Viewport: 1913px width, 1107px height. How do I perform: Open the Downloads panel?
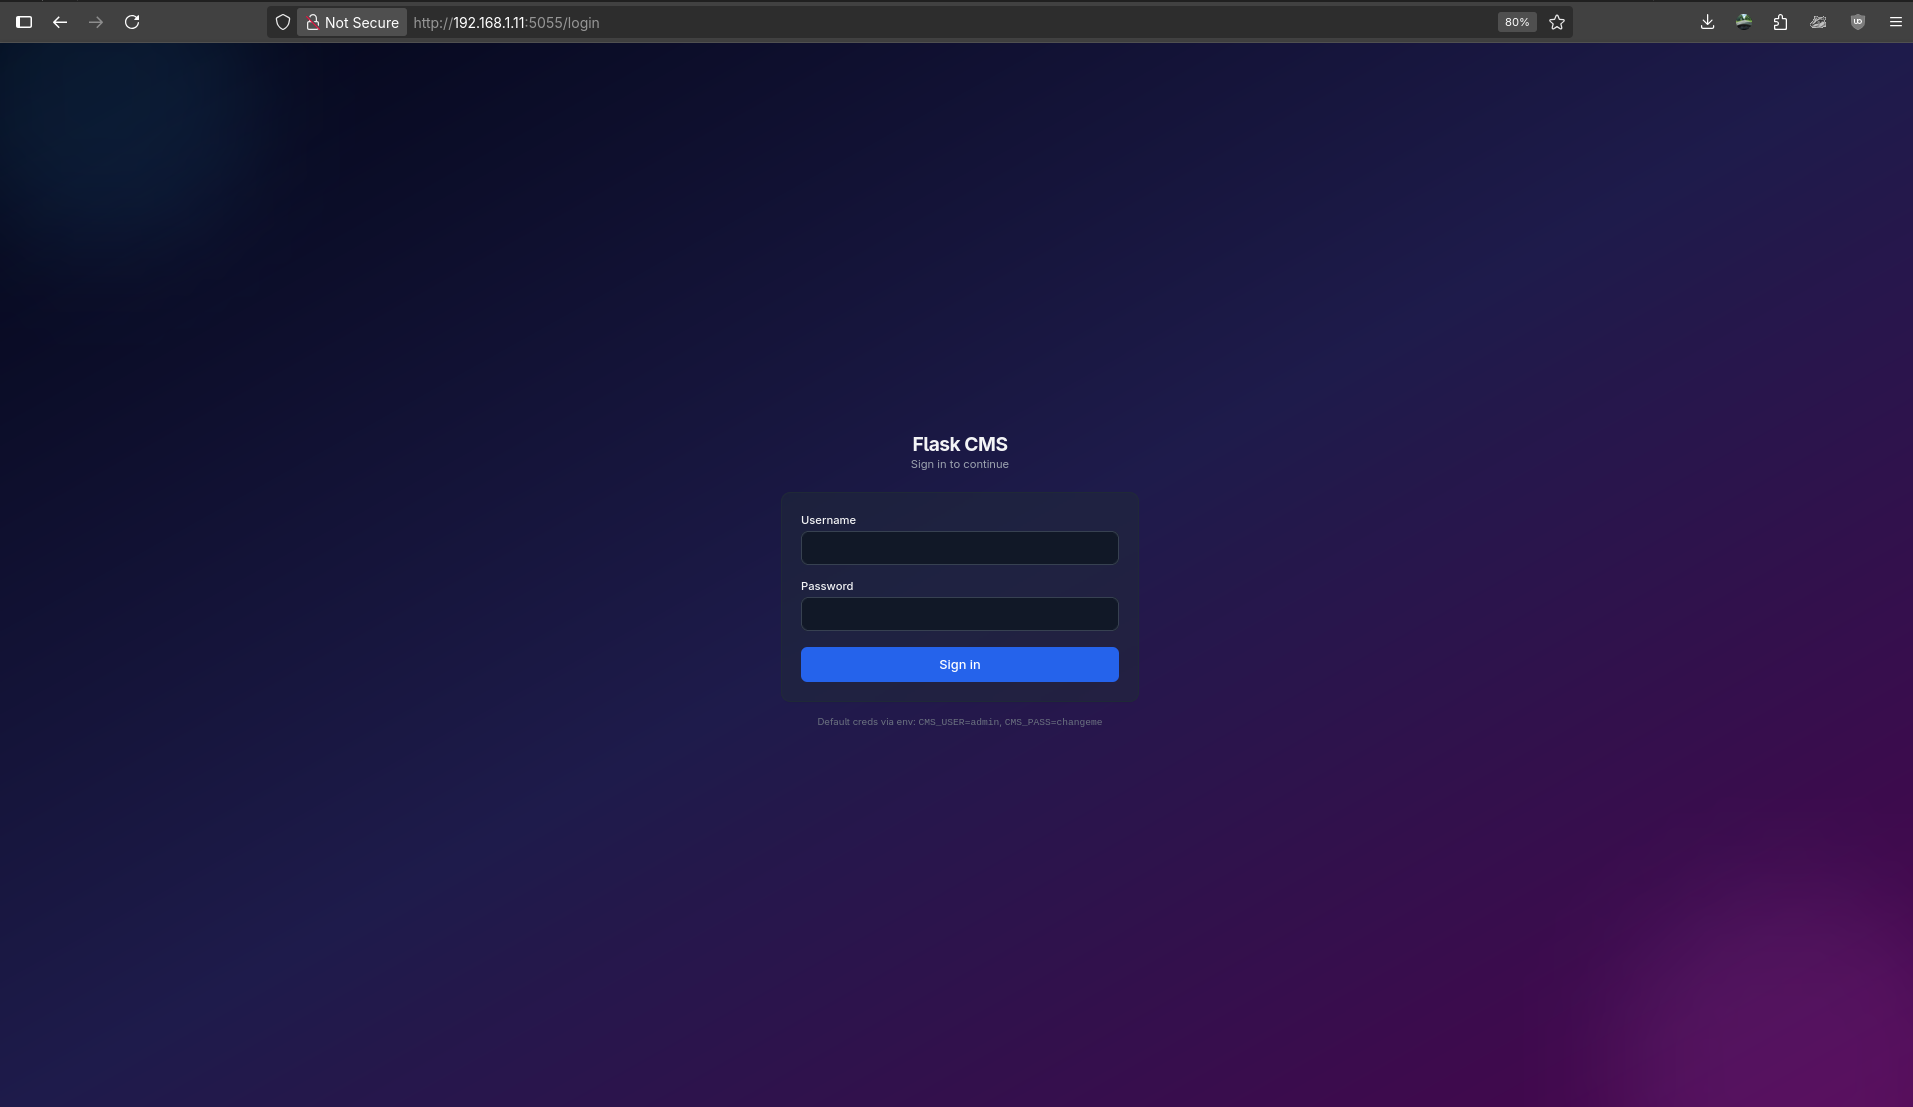1707,22
